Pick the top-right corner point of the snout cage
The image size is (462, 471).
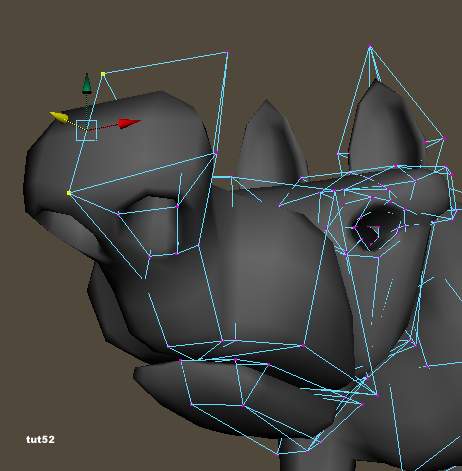(x=227, y=53)
